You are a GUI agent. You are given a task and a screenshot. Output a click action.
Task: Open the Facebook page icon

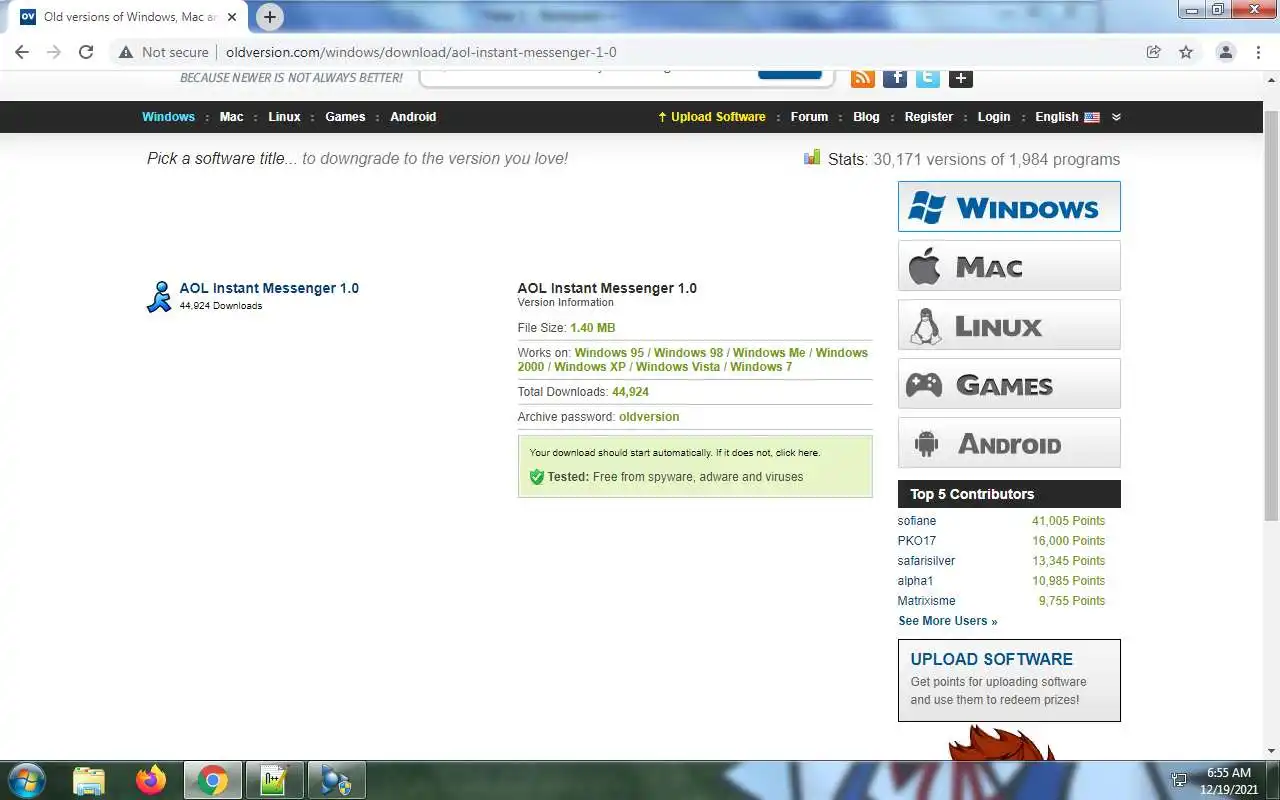click(x=895, y=77)
